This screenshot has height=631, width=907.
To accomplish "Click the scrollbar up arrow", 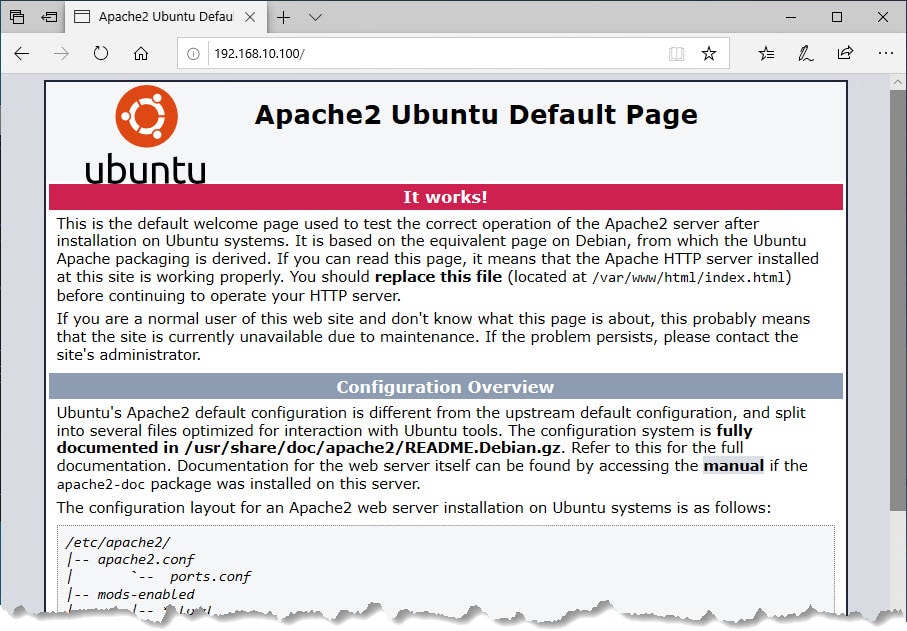I will coord(898,82).
